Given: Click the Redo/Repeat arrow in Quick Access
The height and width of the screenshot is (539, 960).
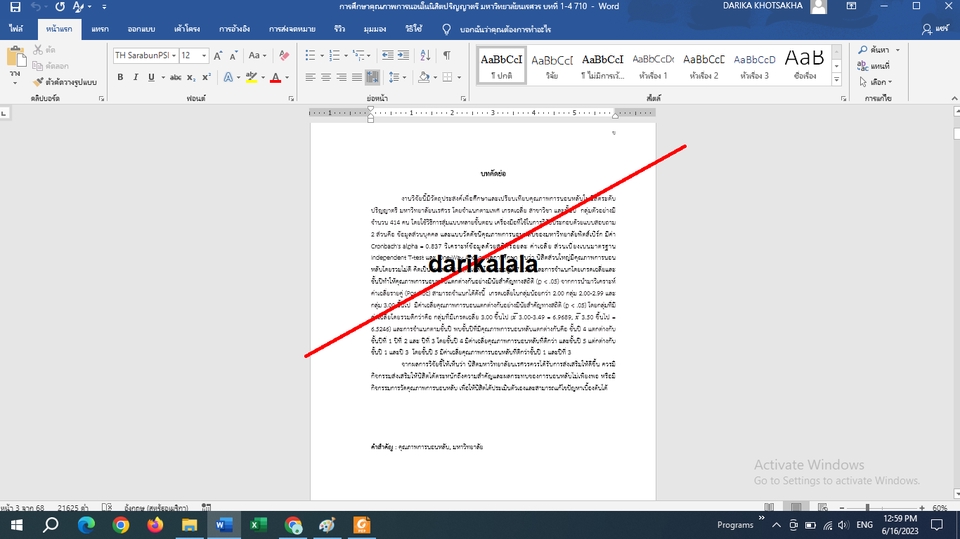Looking at the screenshot, I should coord(59,7).
